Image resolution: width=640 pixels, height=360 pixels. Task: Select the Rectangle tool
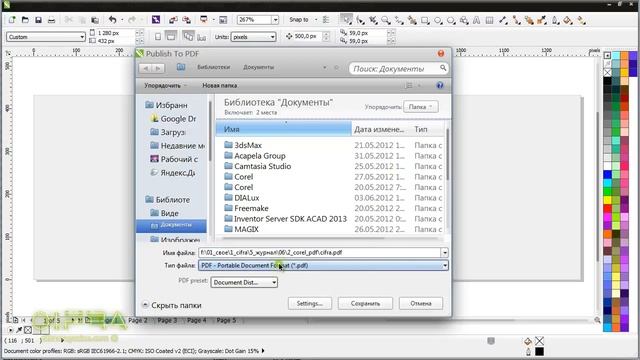[x=425, y=20]
